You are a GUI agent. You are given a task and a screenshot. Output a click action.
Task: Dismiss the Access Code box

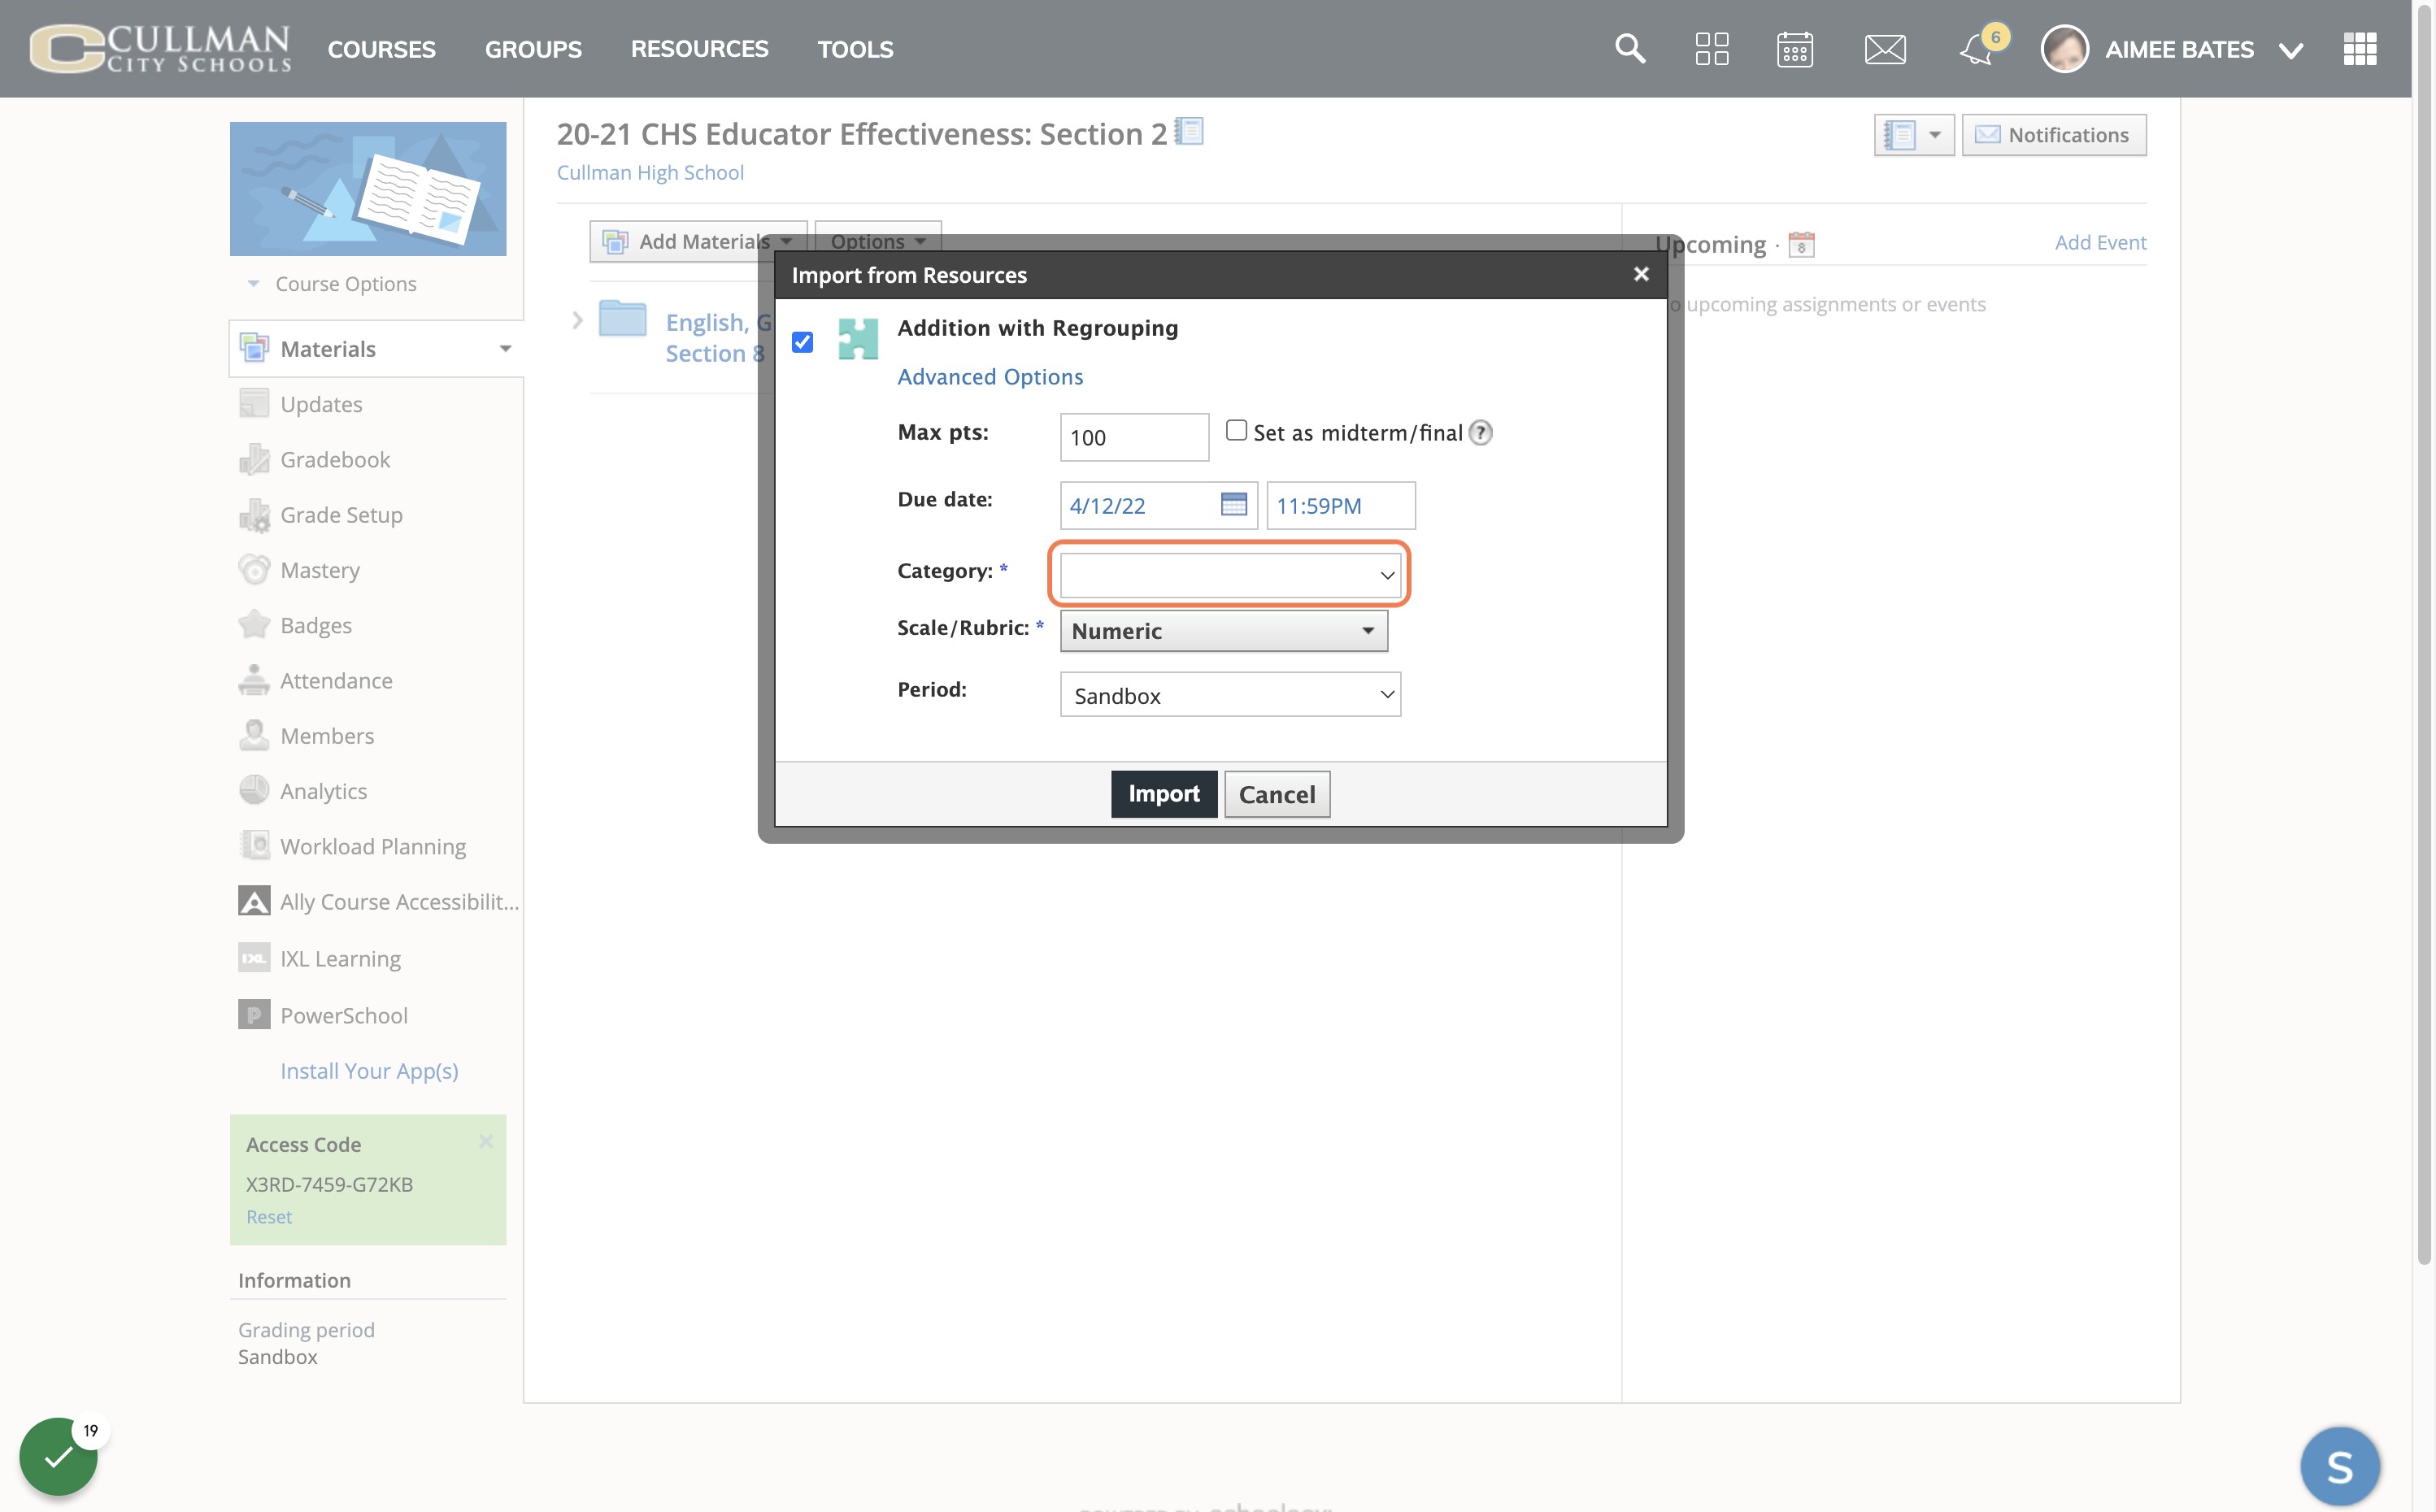(x=486, y=1141)
